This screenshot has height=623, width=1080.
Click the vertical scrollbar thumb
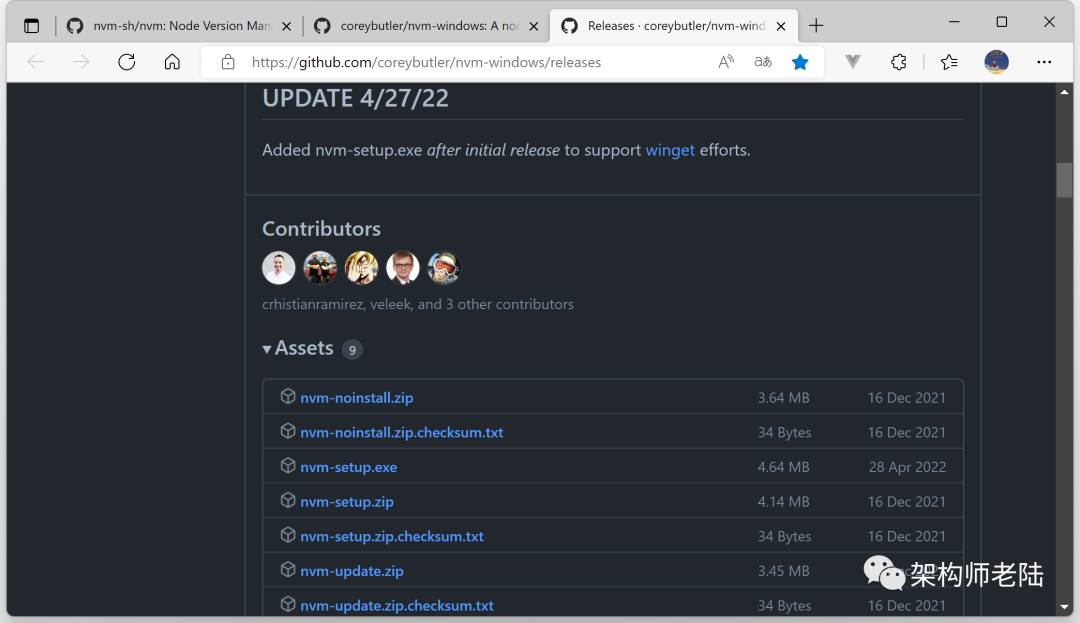(x=1064, y=179)
